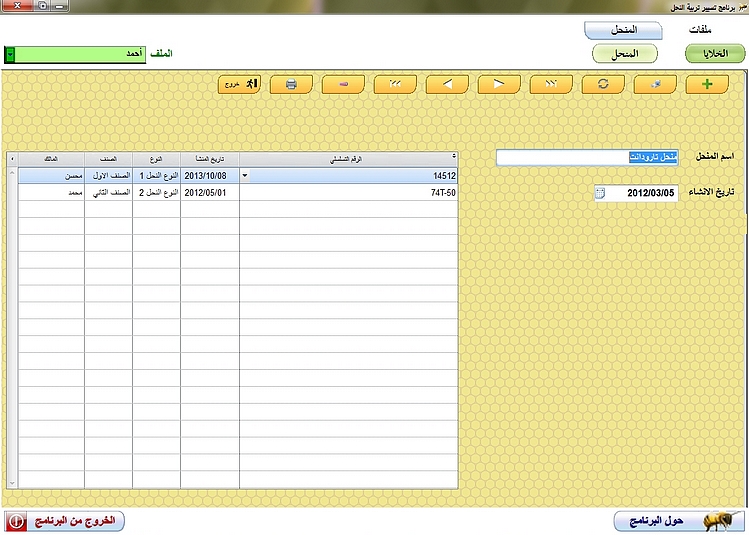This screenshot has height=535, width=749.
Task: Jump using the double-chevron button left of refresh
Action: pyautogui.click(x=551, y=84)
